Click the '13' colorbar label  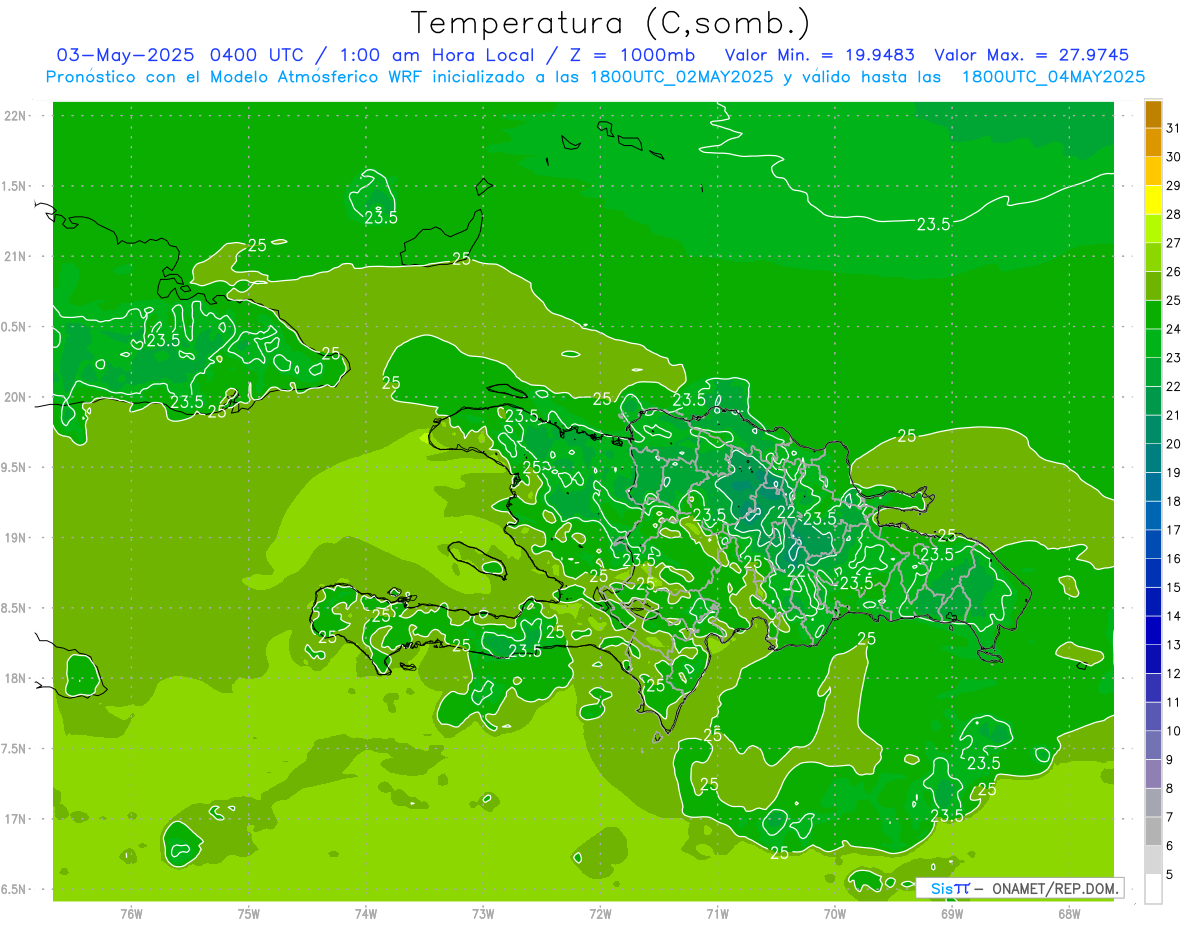(1173, 645)
